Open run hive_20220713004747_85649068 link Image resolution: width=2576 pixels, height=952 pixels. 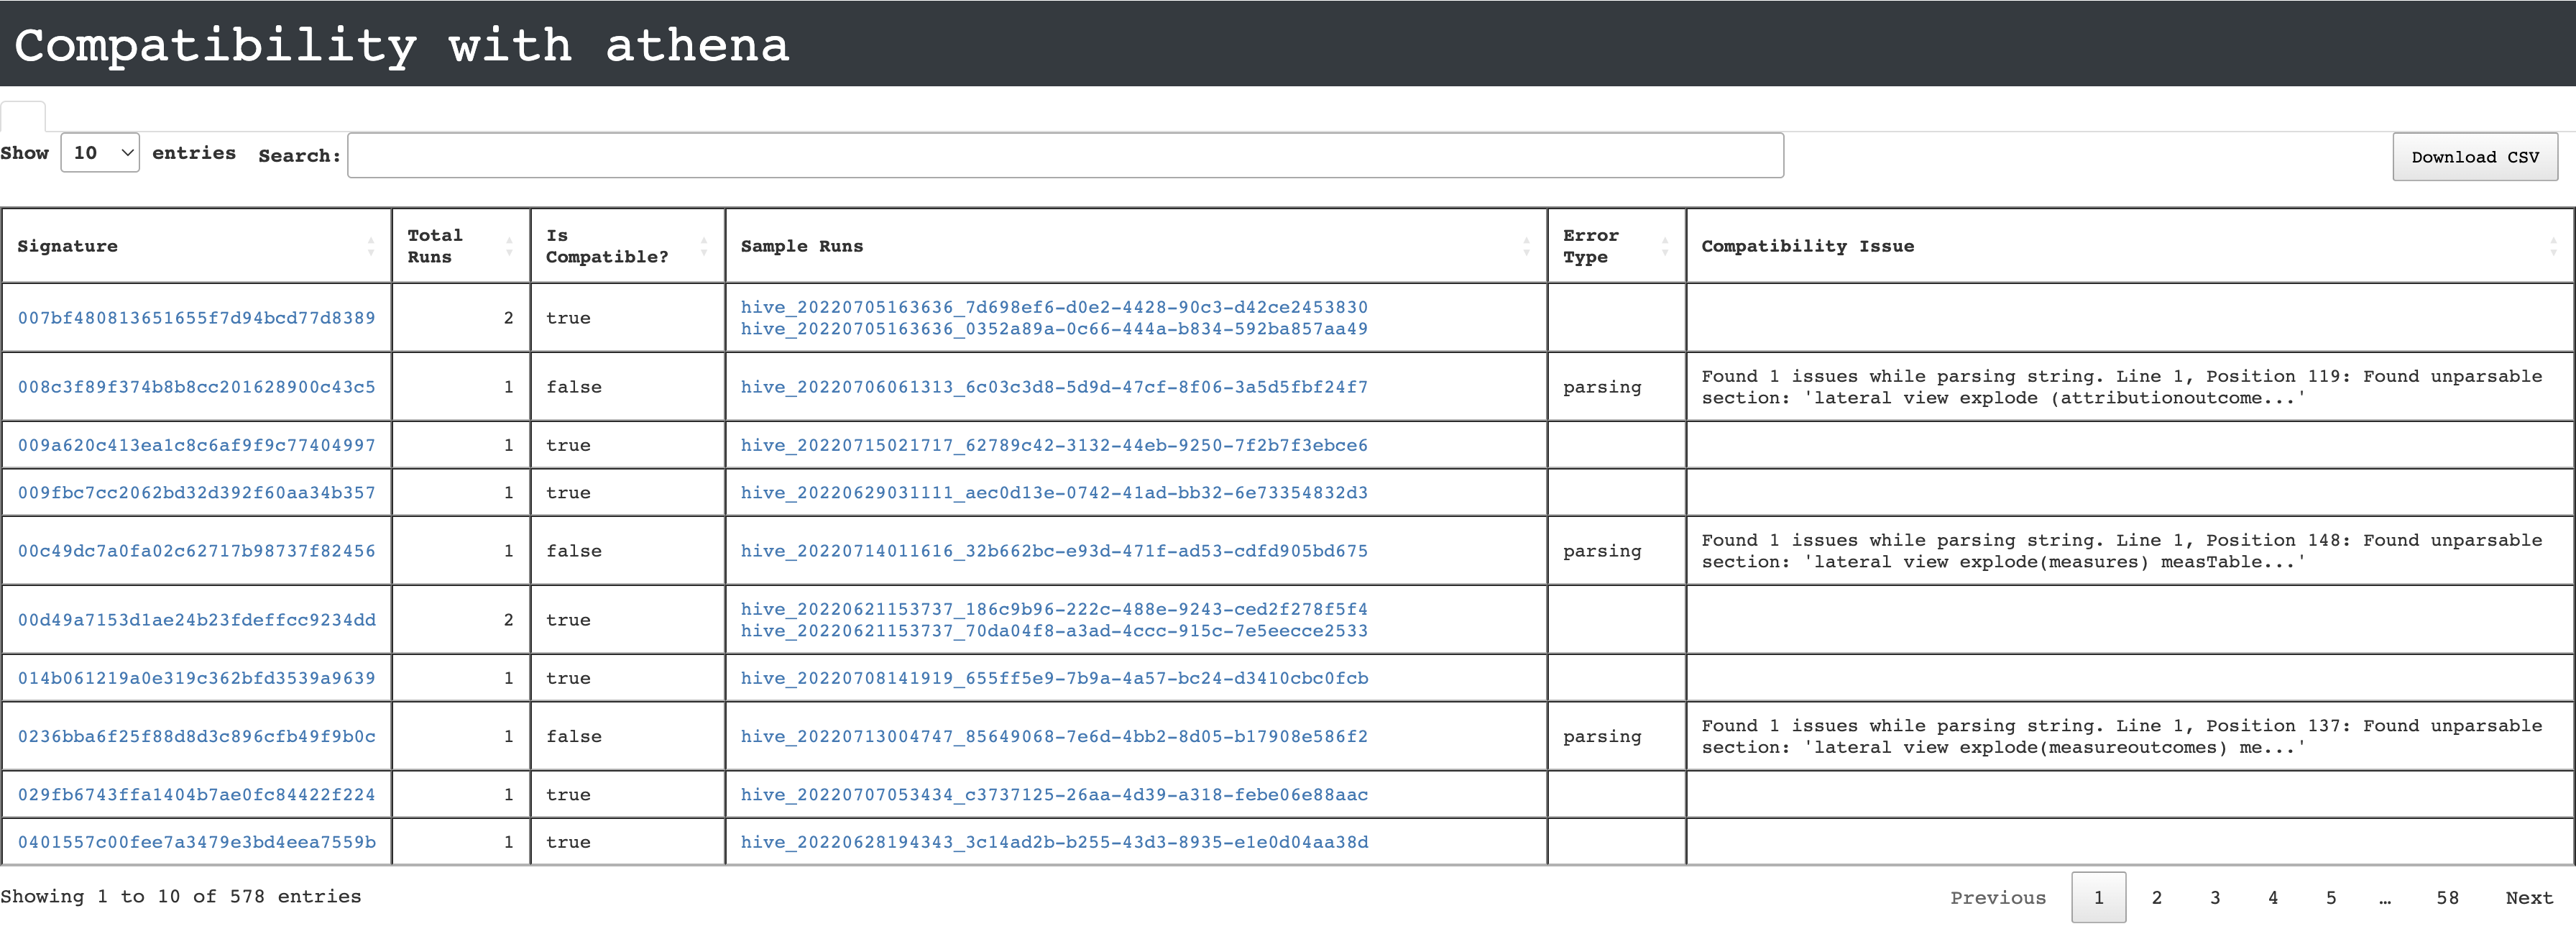click(1054, 737)
